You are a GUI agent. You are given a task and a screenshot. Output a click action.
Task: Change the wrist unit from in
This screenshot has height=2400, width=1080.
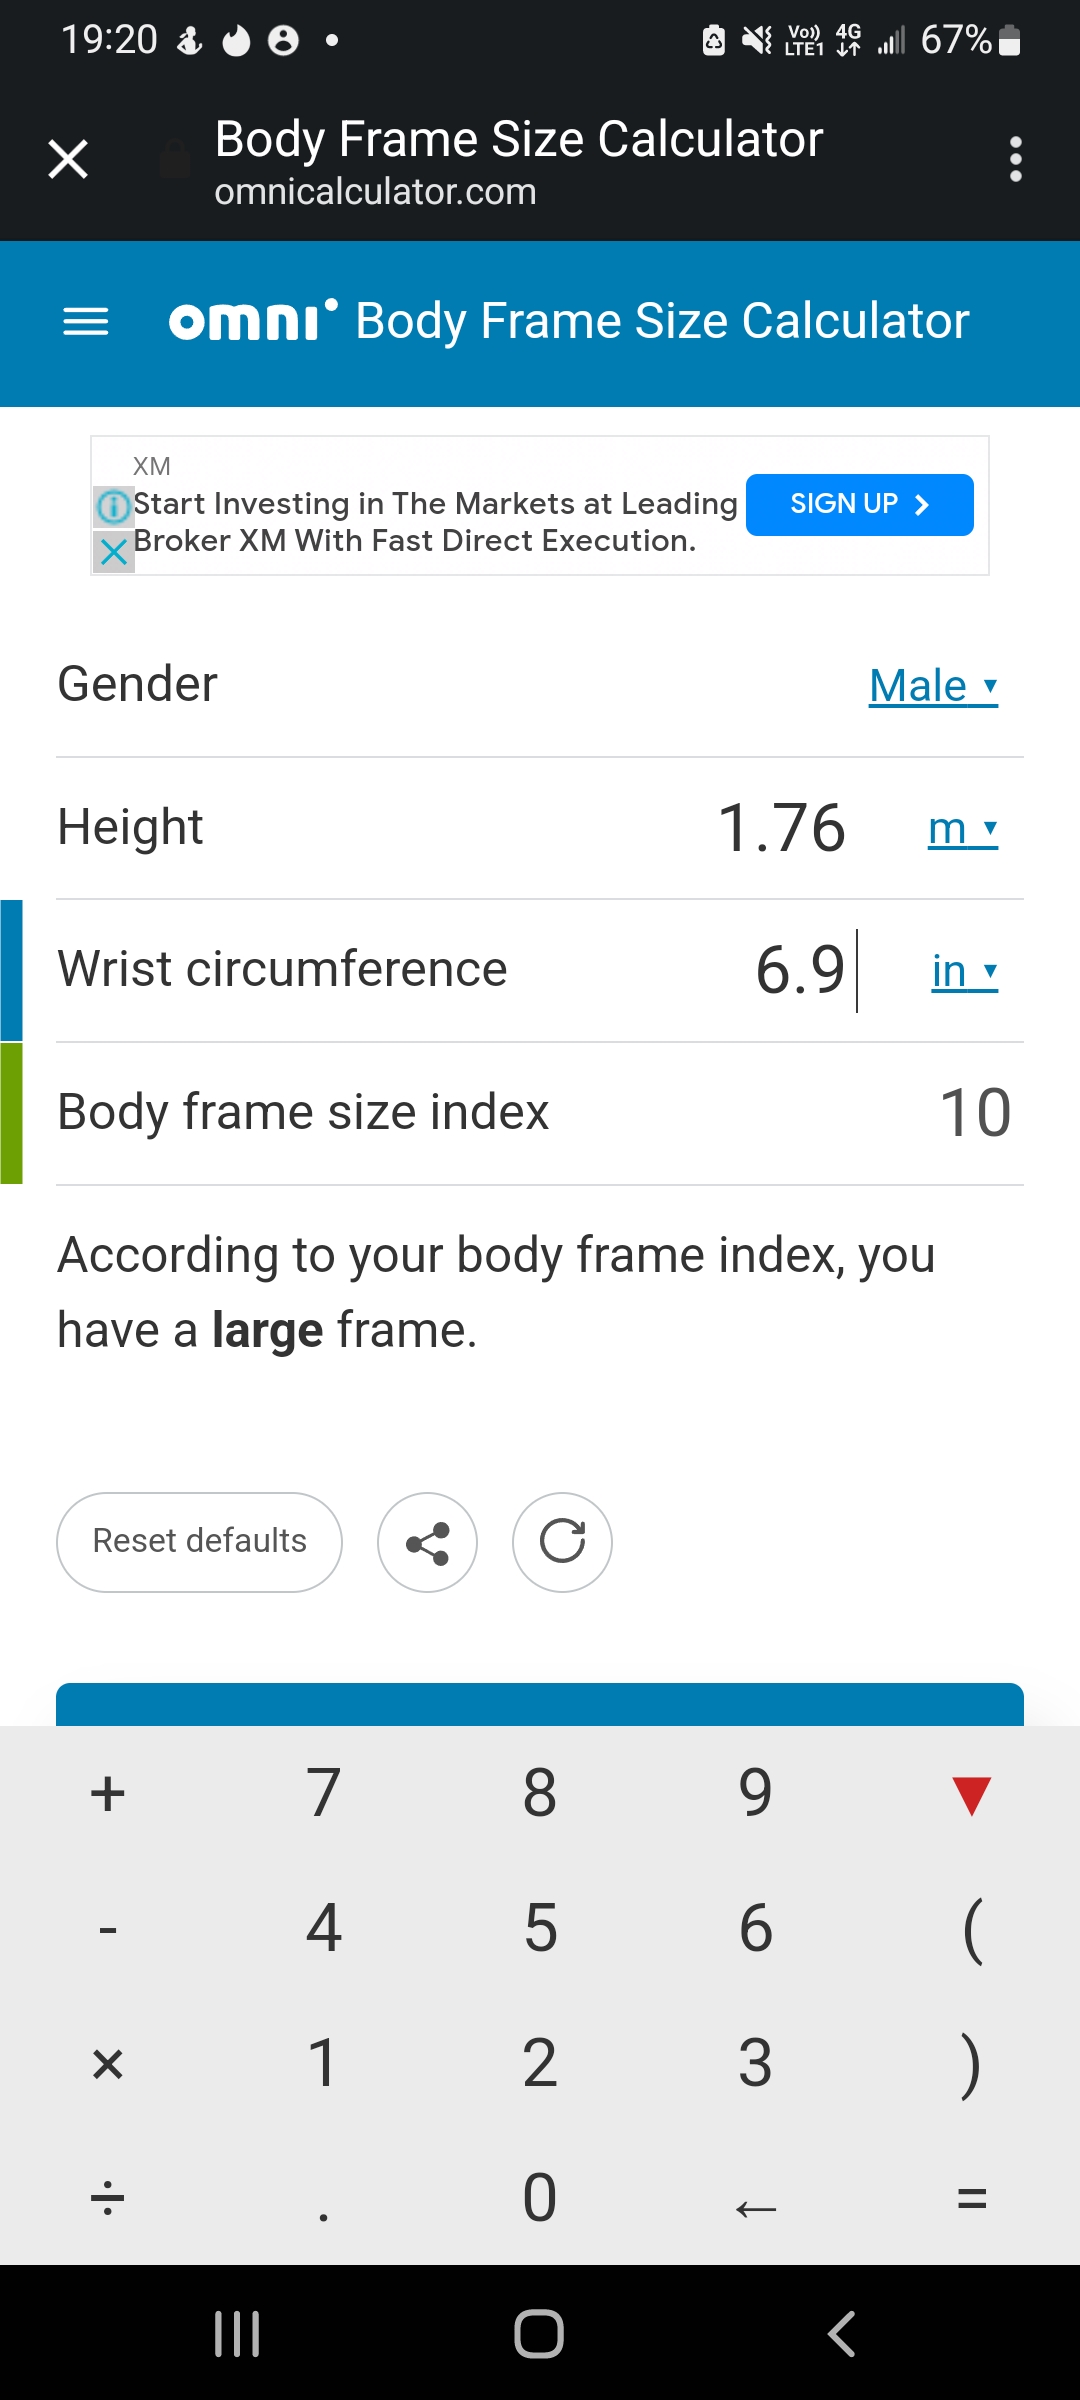tap(964, 971)
